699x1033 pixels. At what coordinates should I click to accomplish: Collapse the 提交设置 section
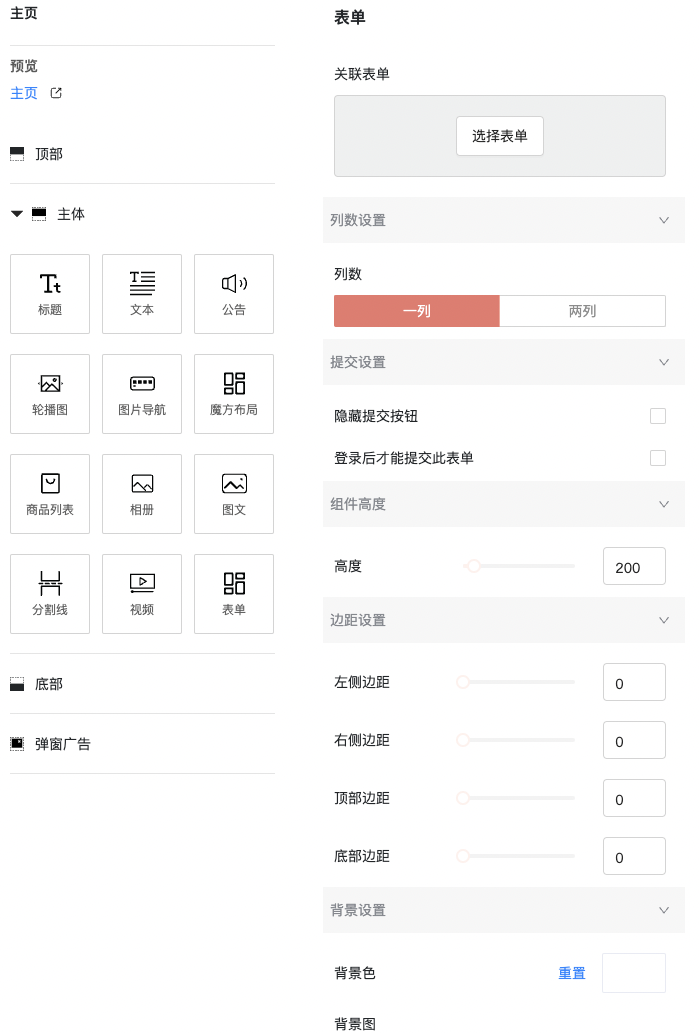tap(504, 362)
